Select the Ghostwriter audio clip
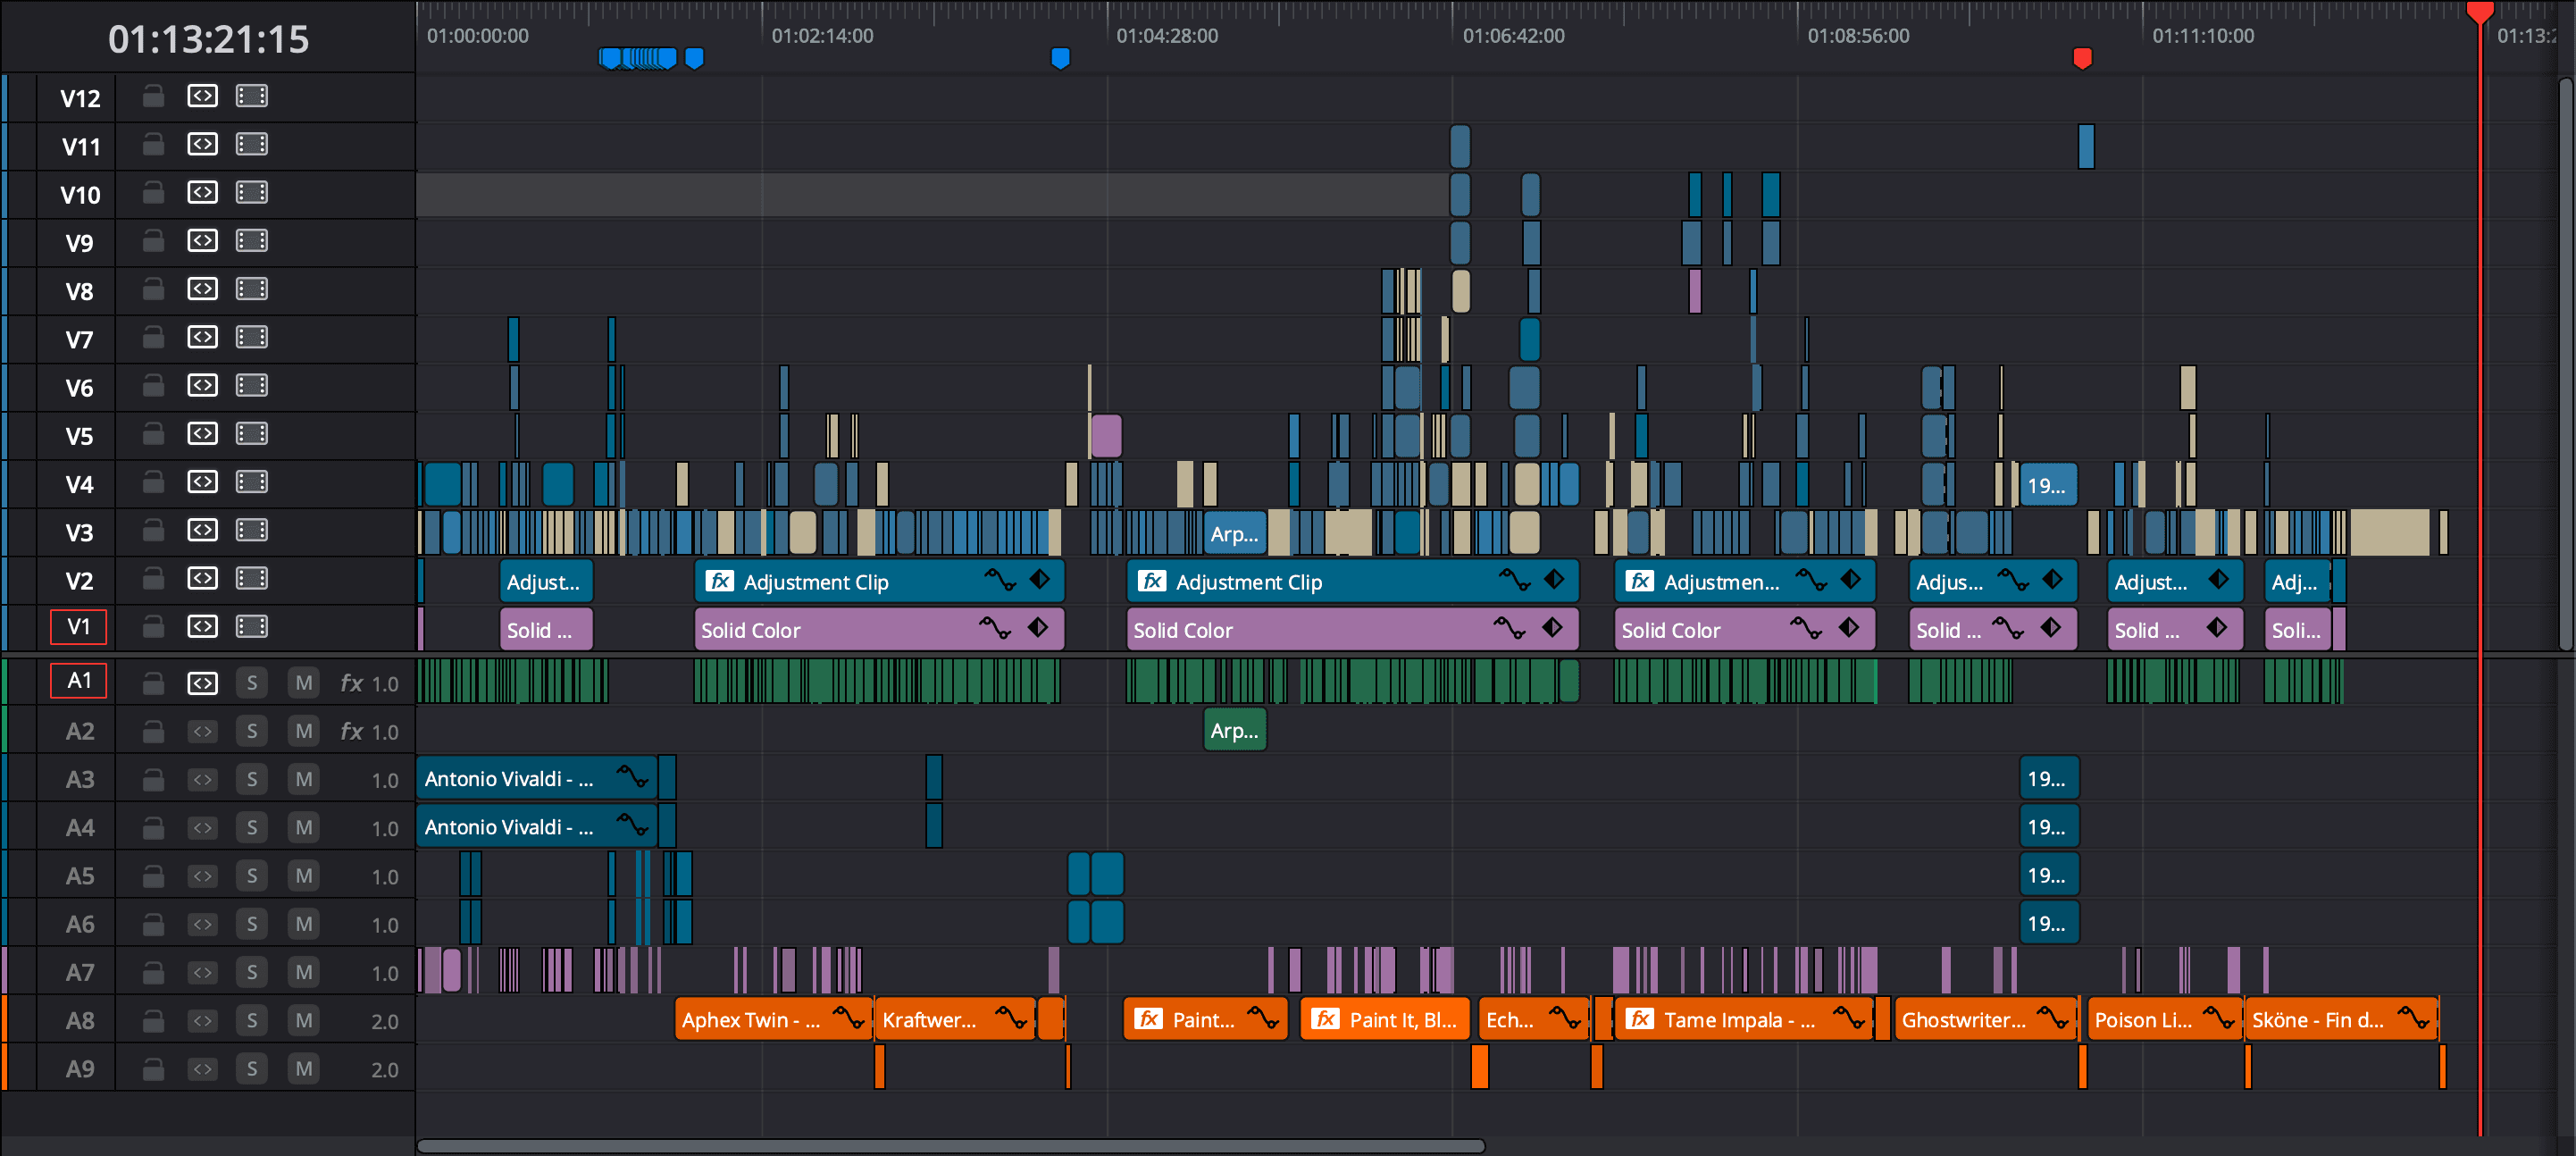 pyautogui.click(x=1986, y=1019)
